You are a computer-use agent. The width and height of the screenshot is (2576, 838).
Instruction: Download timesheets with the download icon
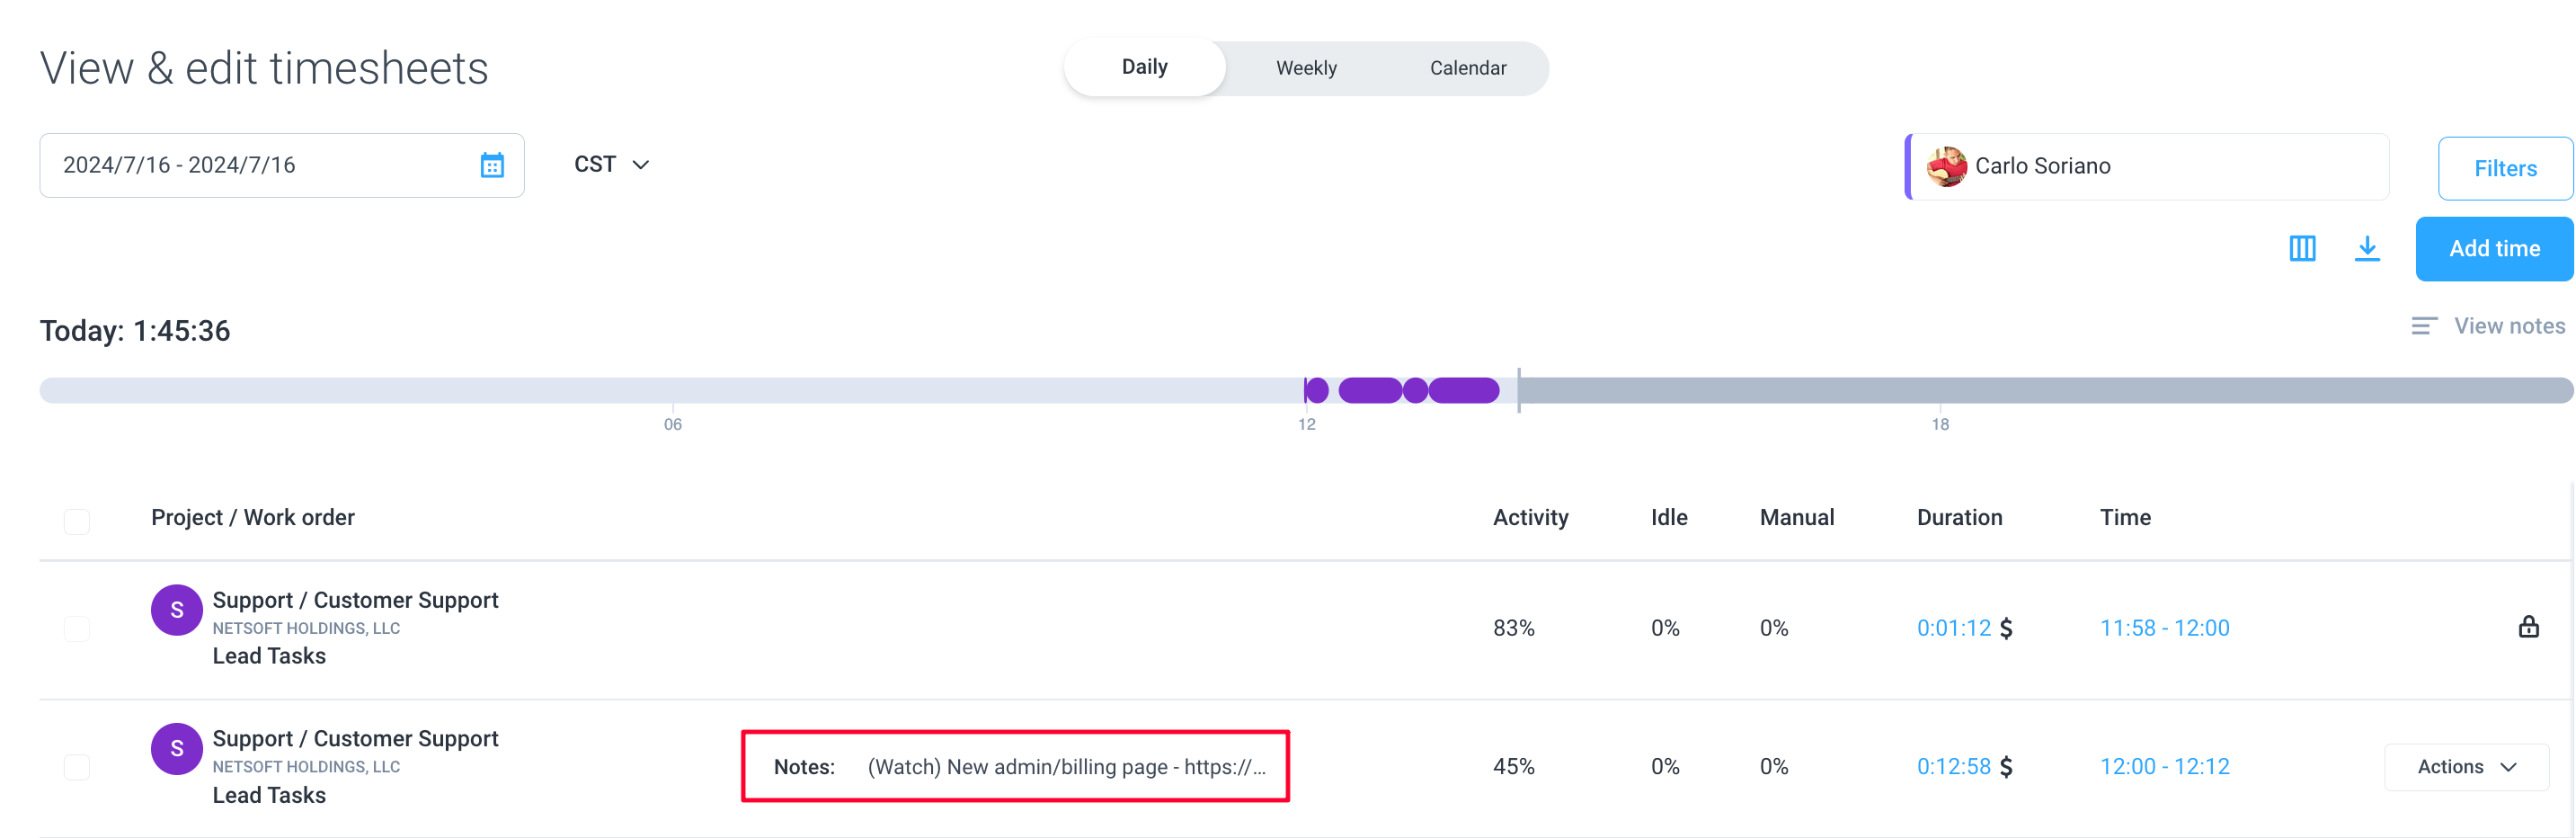coord(2366,248)
